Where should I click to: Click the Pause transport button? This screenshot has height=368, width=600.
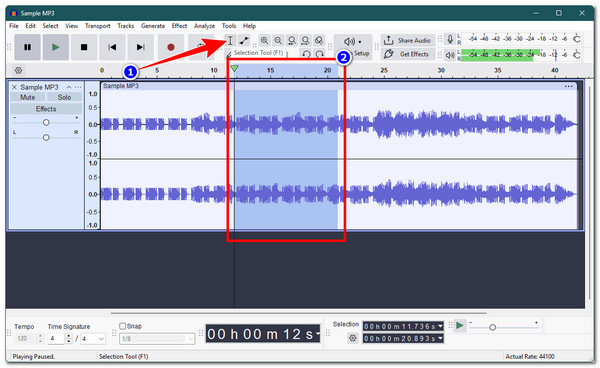point(28,47)
